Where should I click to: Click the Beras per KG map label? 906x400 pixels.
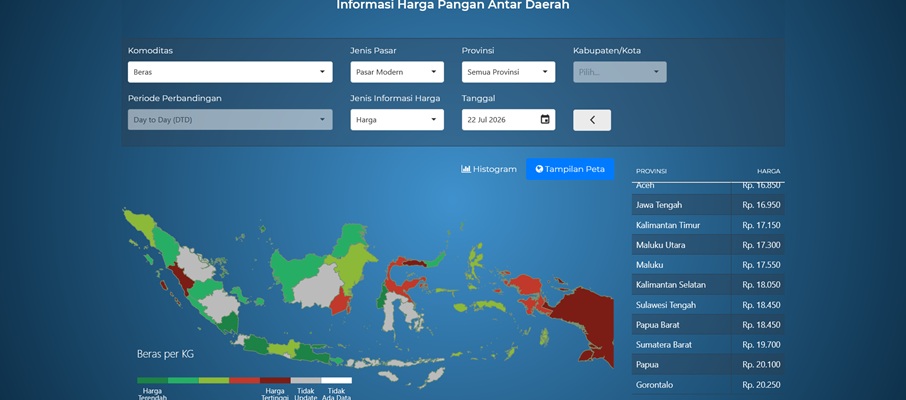pyautogui.click(x=165, y=354)
